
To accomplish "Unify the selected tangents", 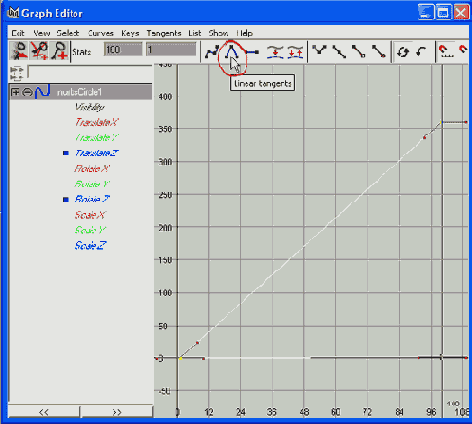I will pos(339,52).
